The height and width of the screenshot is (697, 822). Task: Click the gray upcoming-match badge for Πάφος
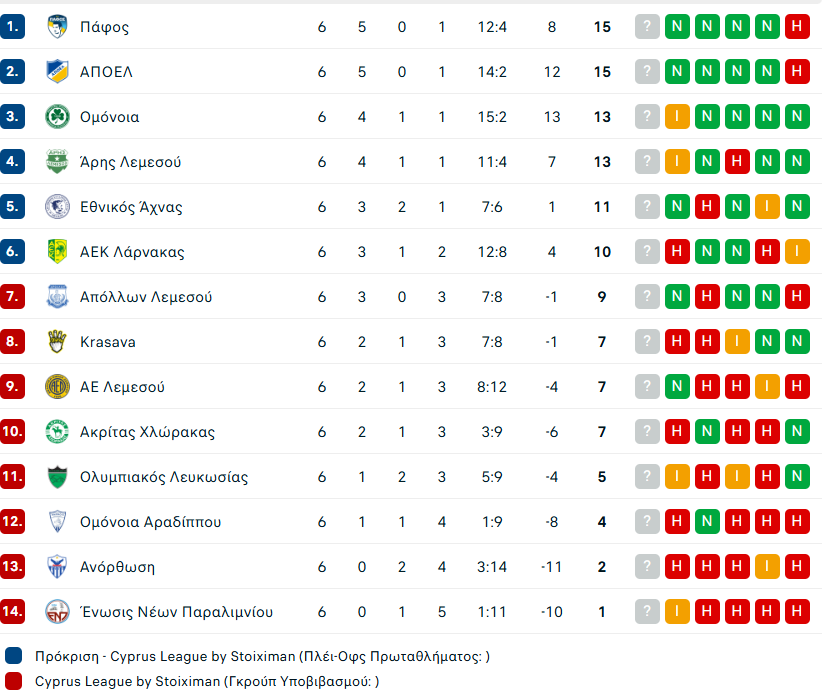(647, 27)
